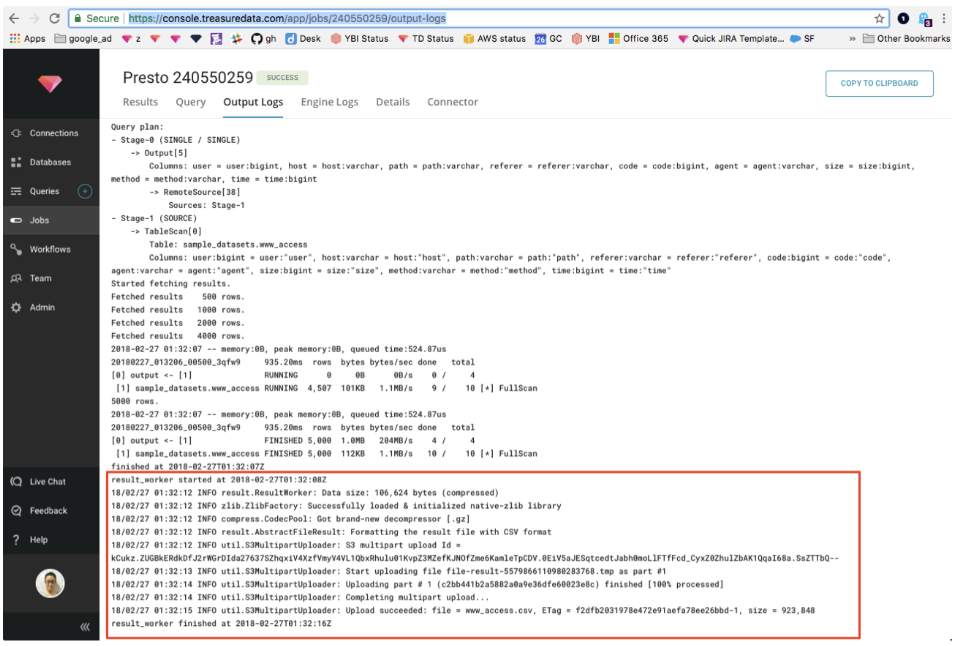Viewport: 955px width, 646px height.
Task: Click the user profile avatar
Action: coord(49,583)
